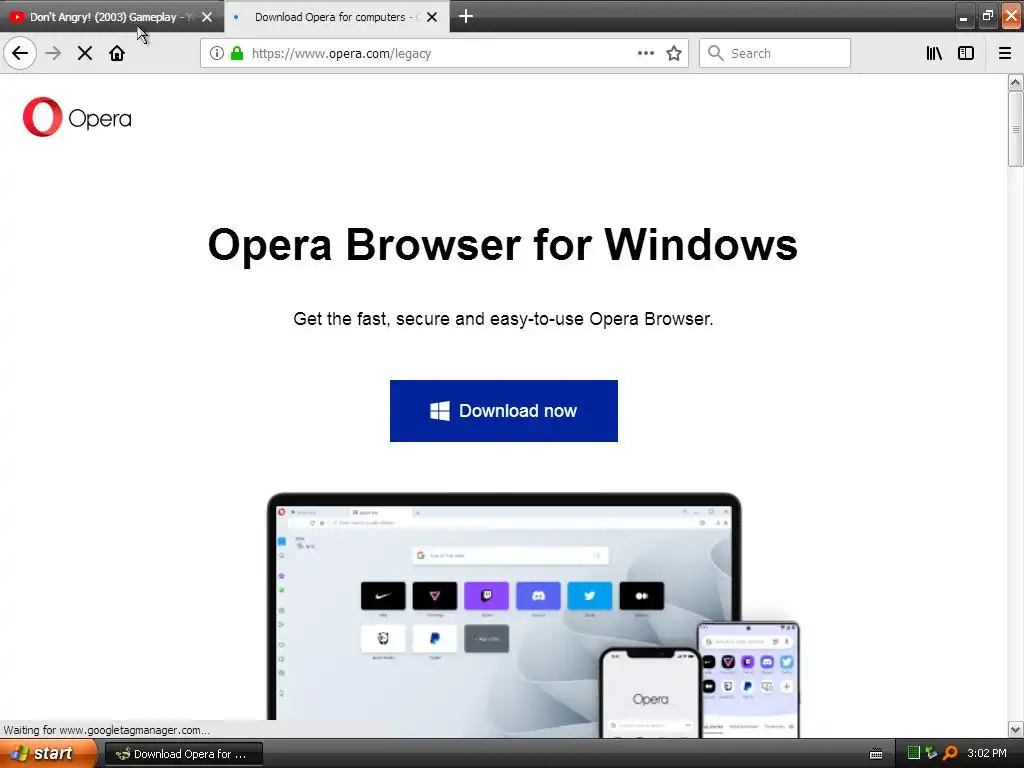Click the scrollbar up arrow
1024x768 pixels.
click(1015, 82)
